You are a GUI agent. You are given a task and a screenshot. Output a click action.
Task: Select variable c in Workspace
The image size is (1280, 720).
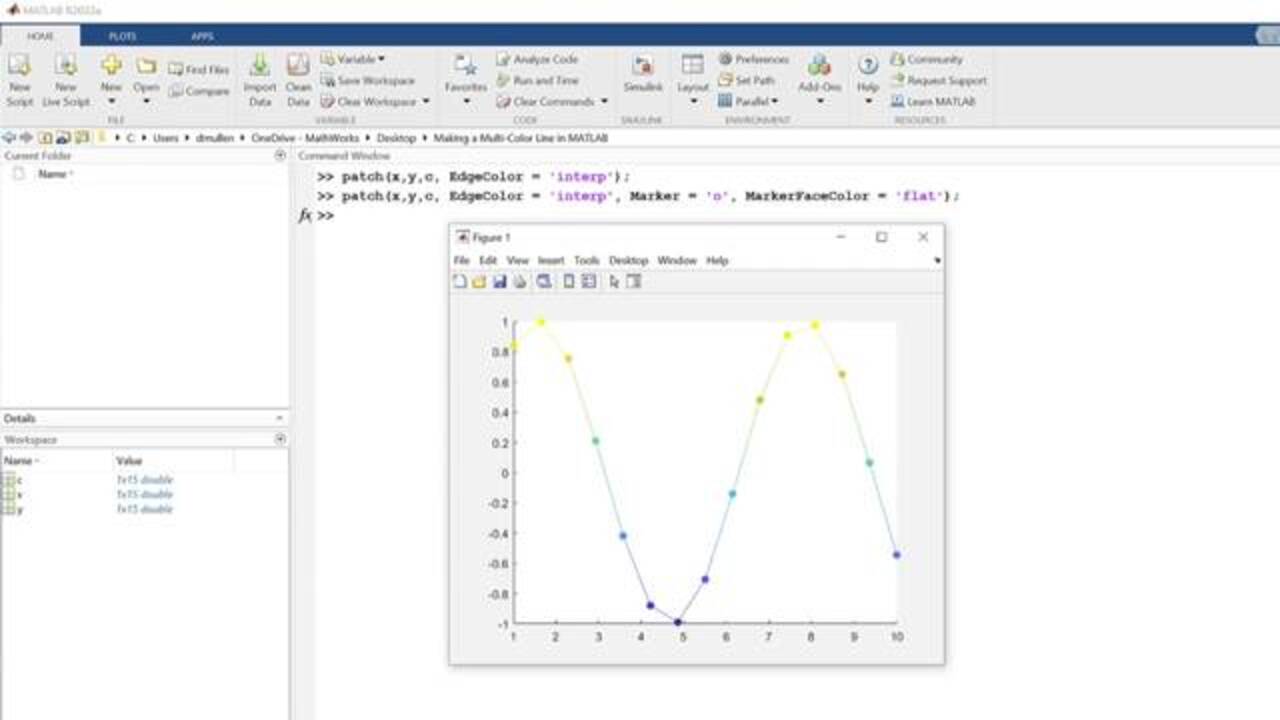coord(18,480)
